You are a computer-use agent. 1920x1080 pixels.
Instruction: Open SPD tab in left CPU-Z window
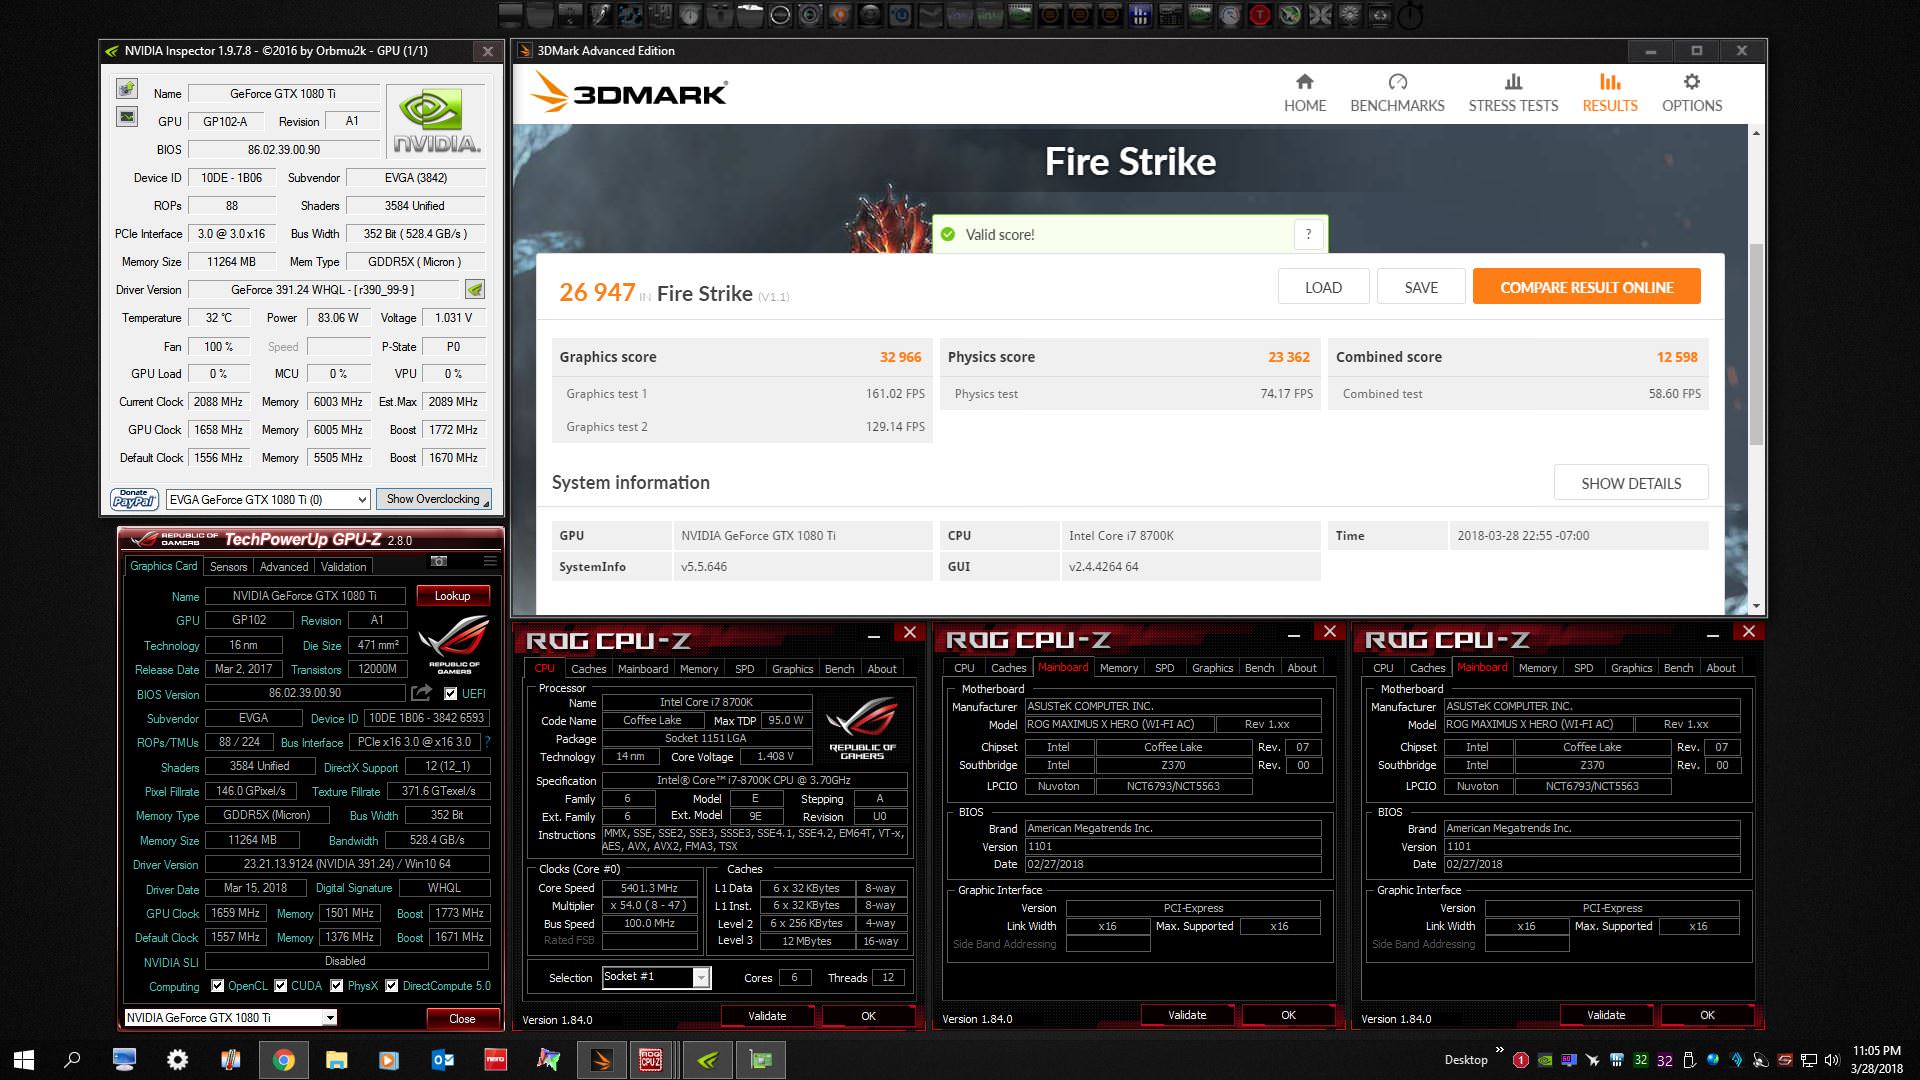(x=745, y=668)
